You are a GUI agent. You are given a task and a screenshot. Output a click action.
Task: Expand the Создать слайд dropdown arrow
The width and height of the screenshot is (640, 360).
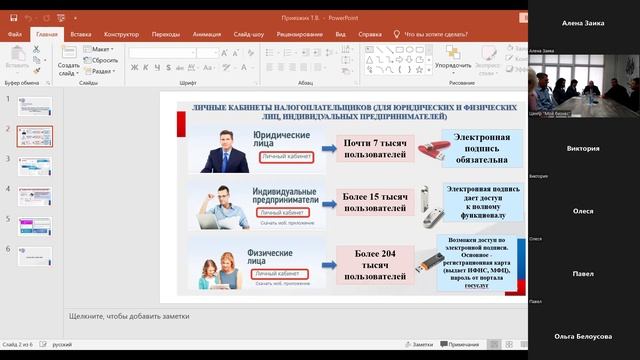click(x=77, y=73)
